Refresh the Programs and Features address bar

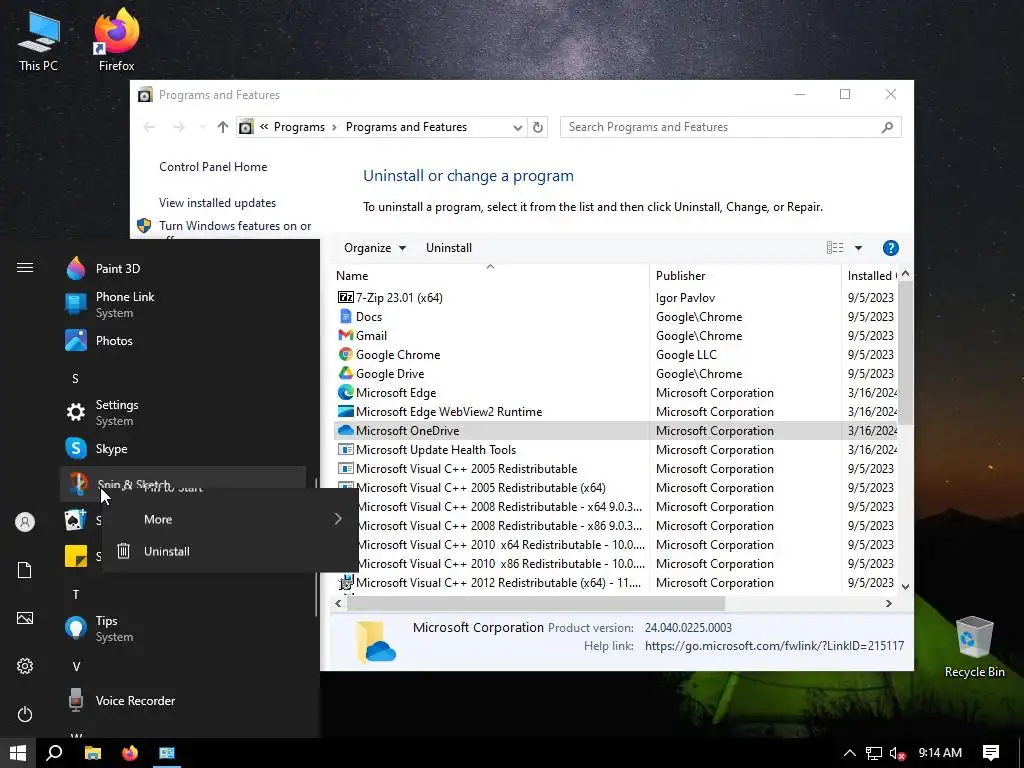coord(537,127)
